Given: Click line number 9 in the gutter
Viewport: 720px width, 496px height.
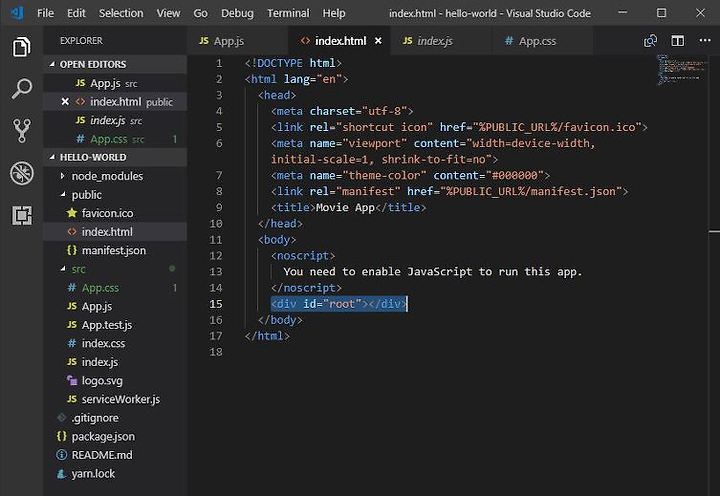Looking at the screenshot, I should [219, 207].
